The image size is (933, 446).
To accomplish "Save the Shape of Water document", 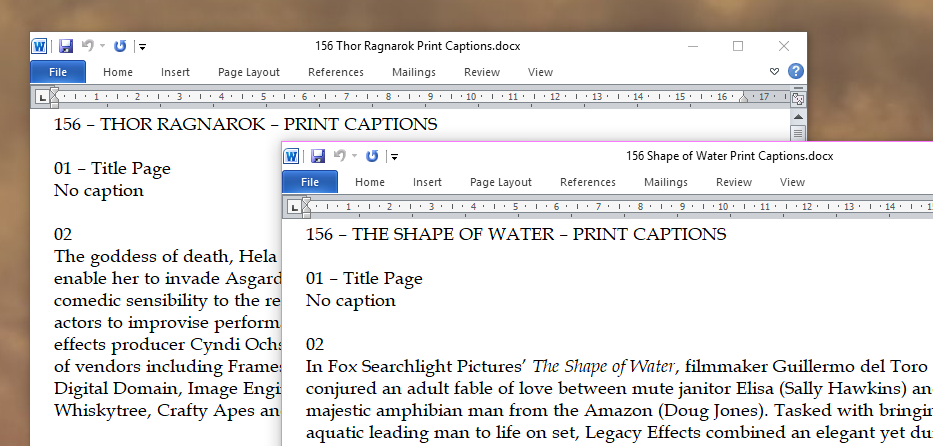I will [x=318, y=156].
